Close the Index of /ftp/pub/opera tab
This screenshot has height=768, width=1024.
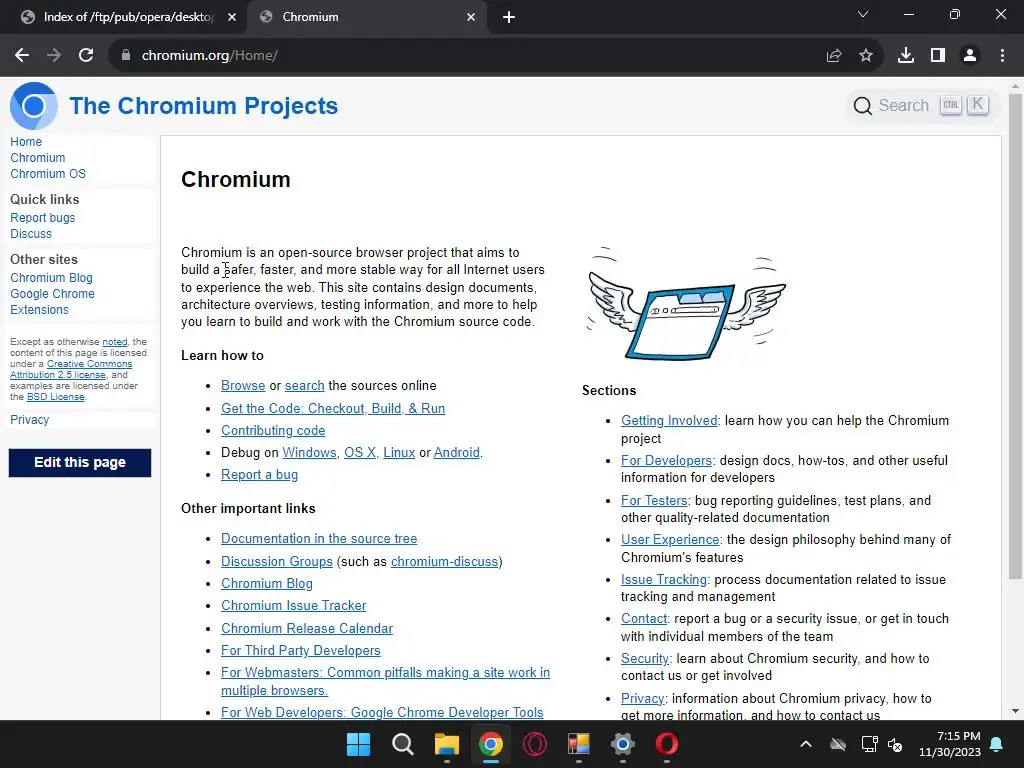[232, 18]
